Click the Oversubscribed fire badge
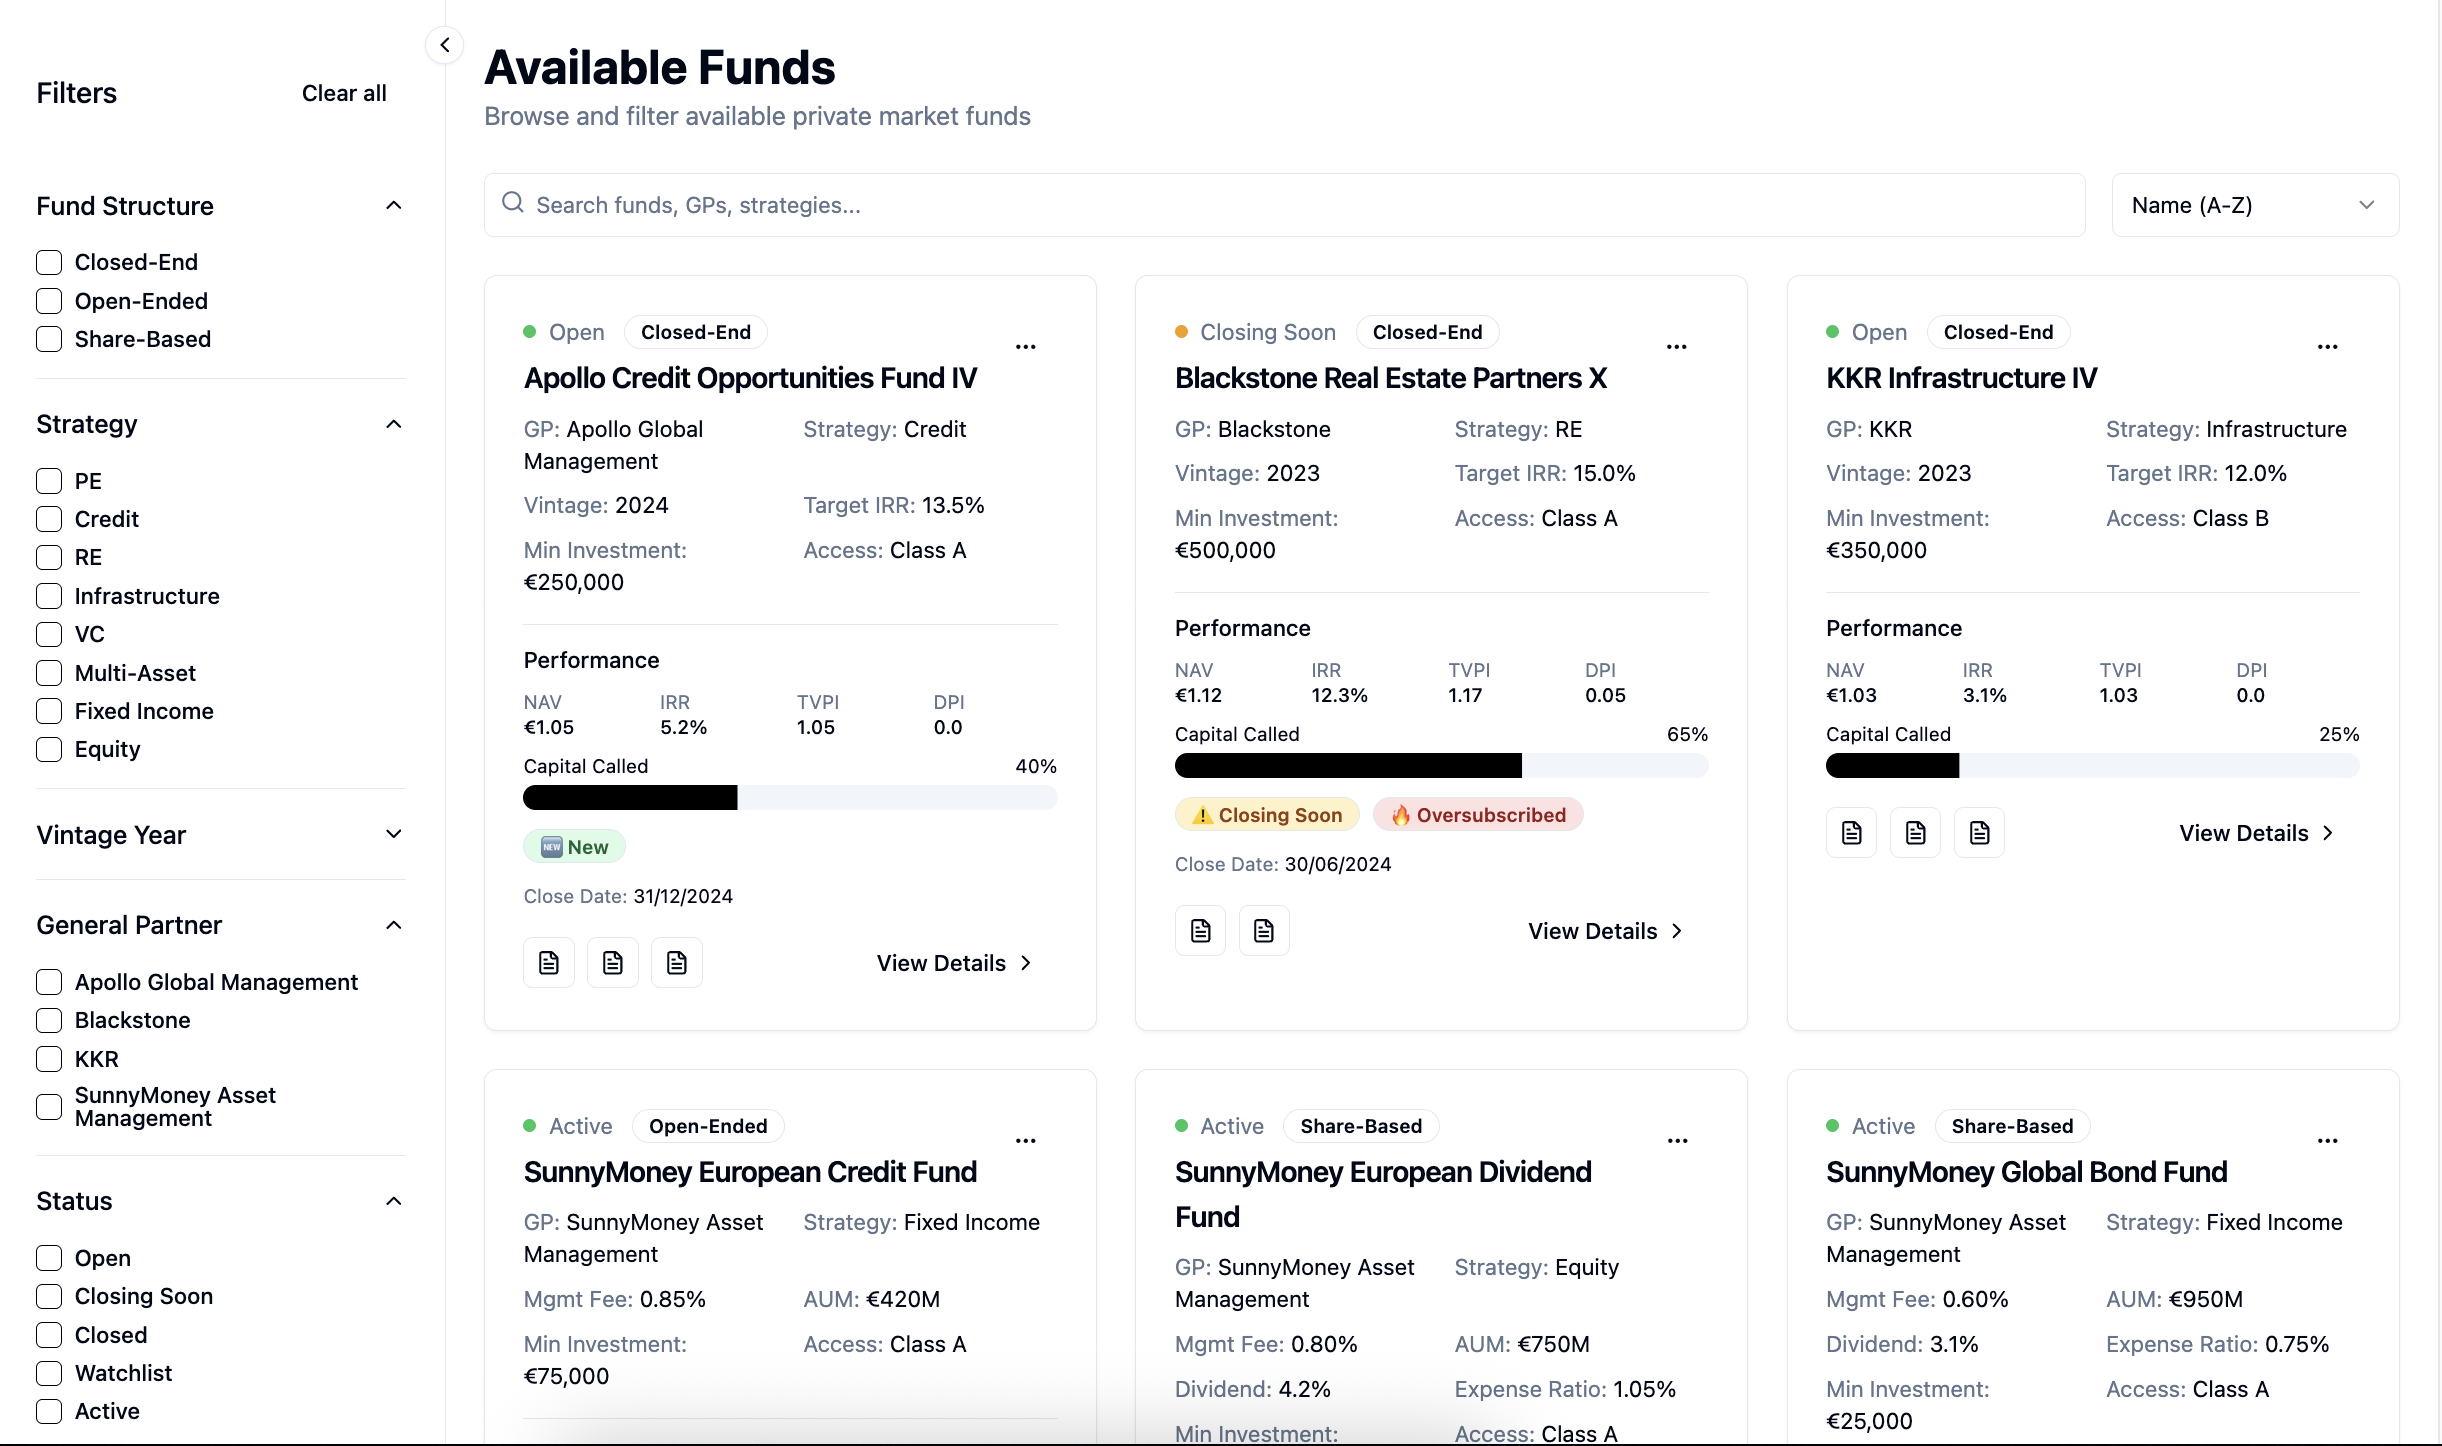The height and width of the screenshot is (1446, 2442). point(1478,815)
